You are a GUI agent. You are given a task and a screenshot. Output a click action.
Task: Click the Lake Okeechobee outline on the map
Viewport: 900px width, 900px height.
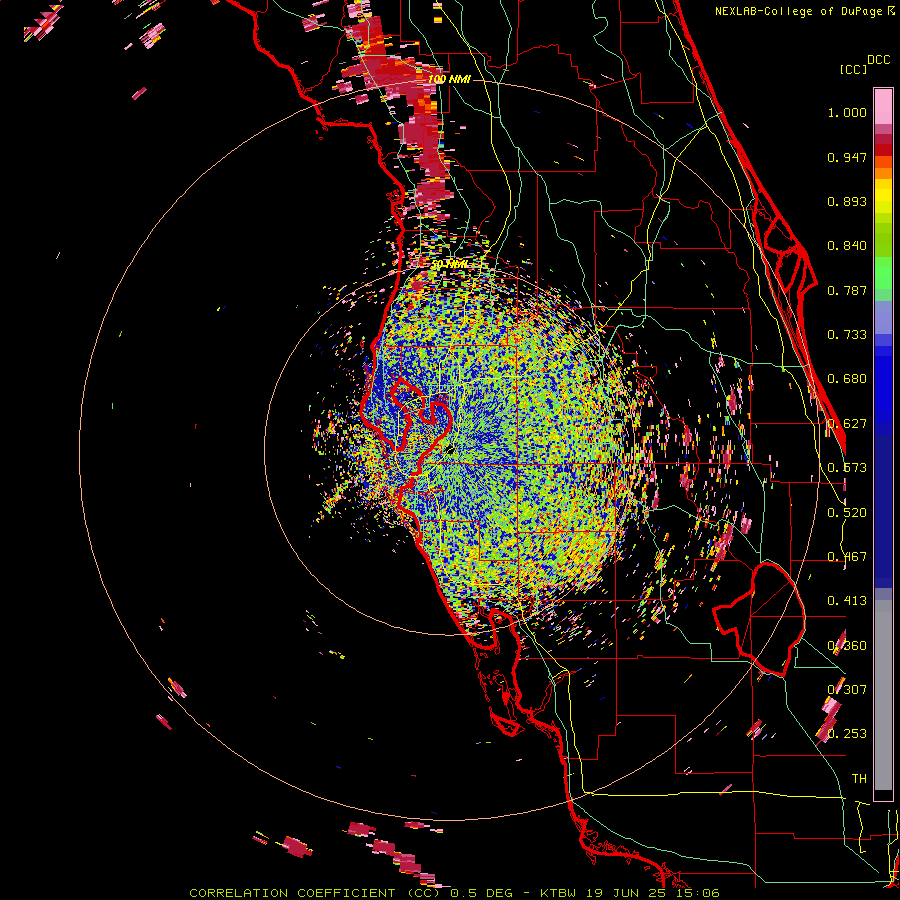coord(759,619)
